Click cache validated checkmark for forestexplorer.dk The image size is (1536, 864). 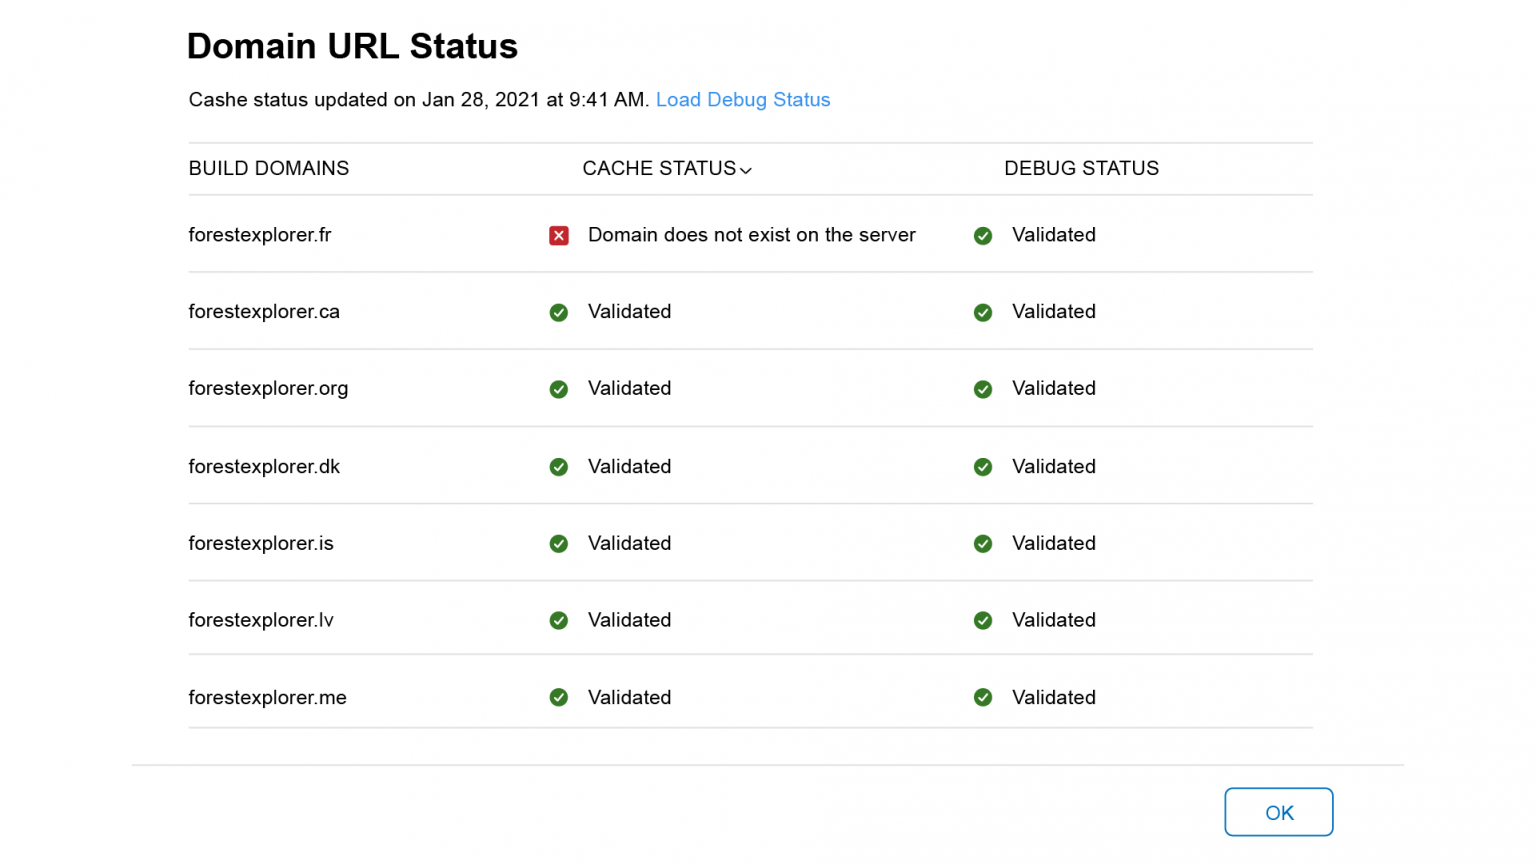pos(559,467)
